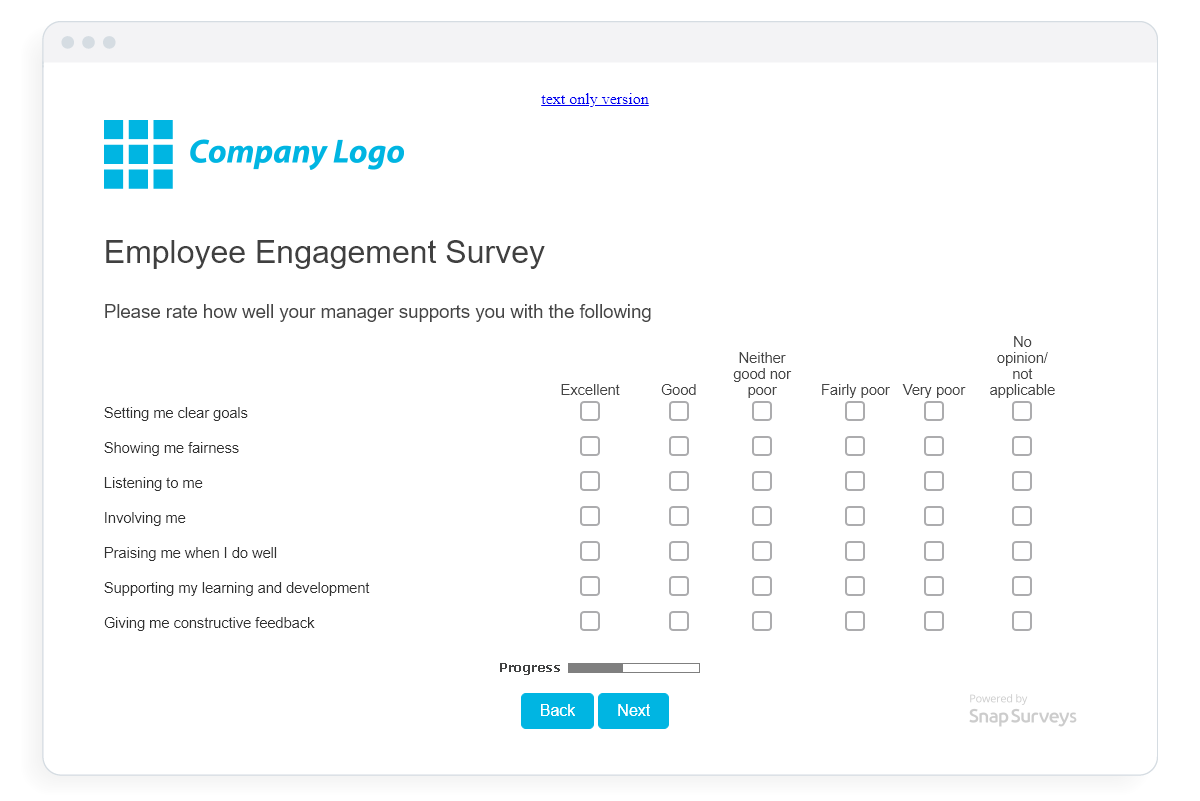Tick No opinion for Showing me fairness
This screenshot has width=1200, height=801.
[1022, 446]
